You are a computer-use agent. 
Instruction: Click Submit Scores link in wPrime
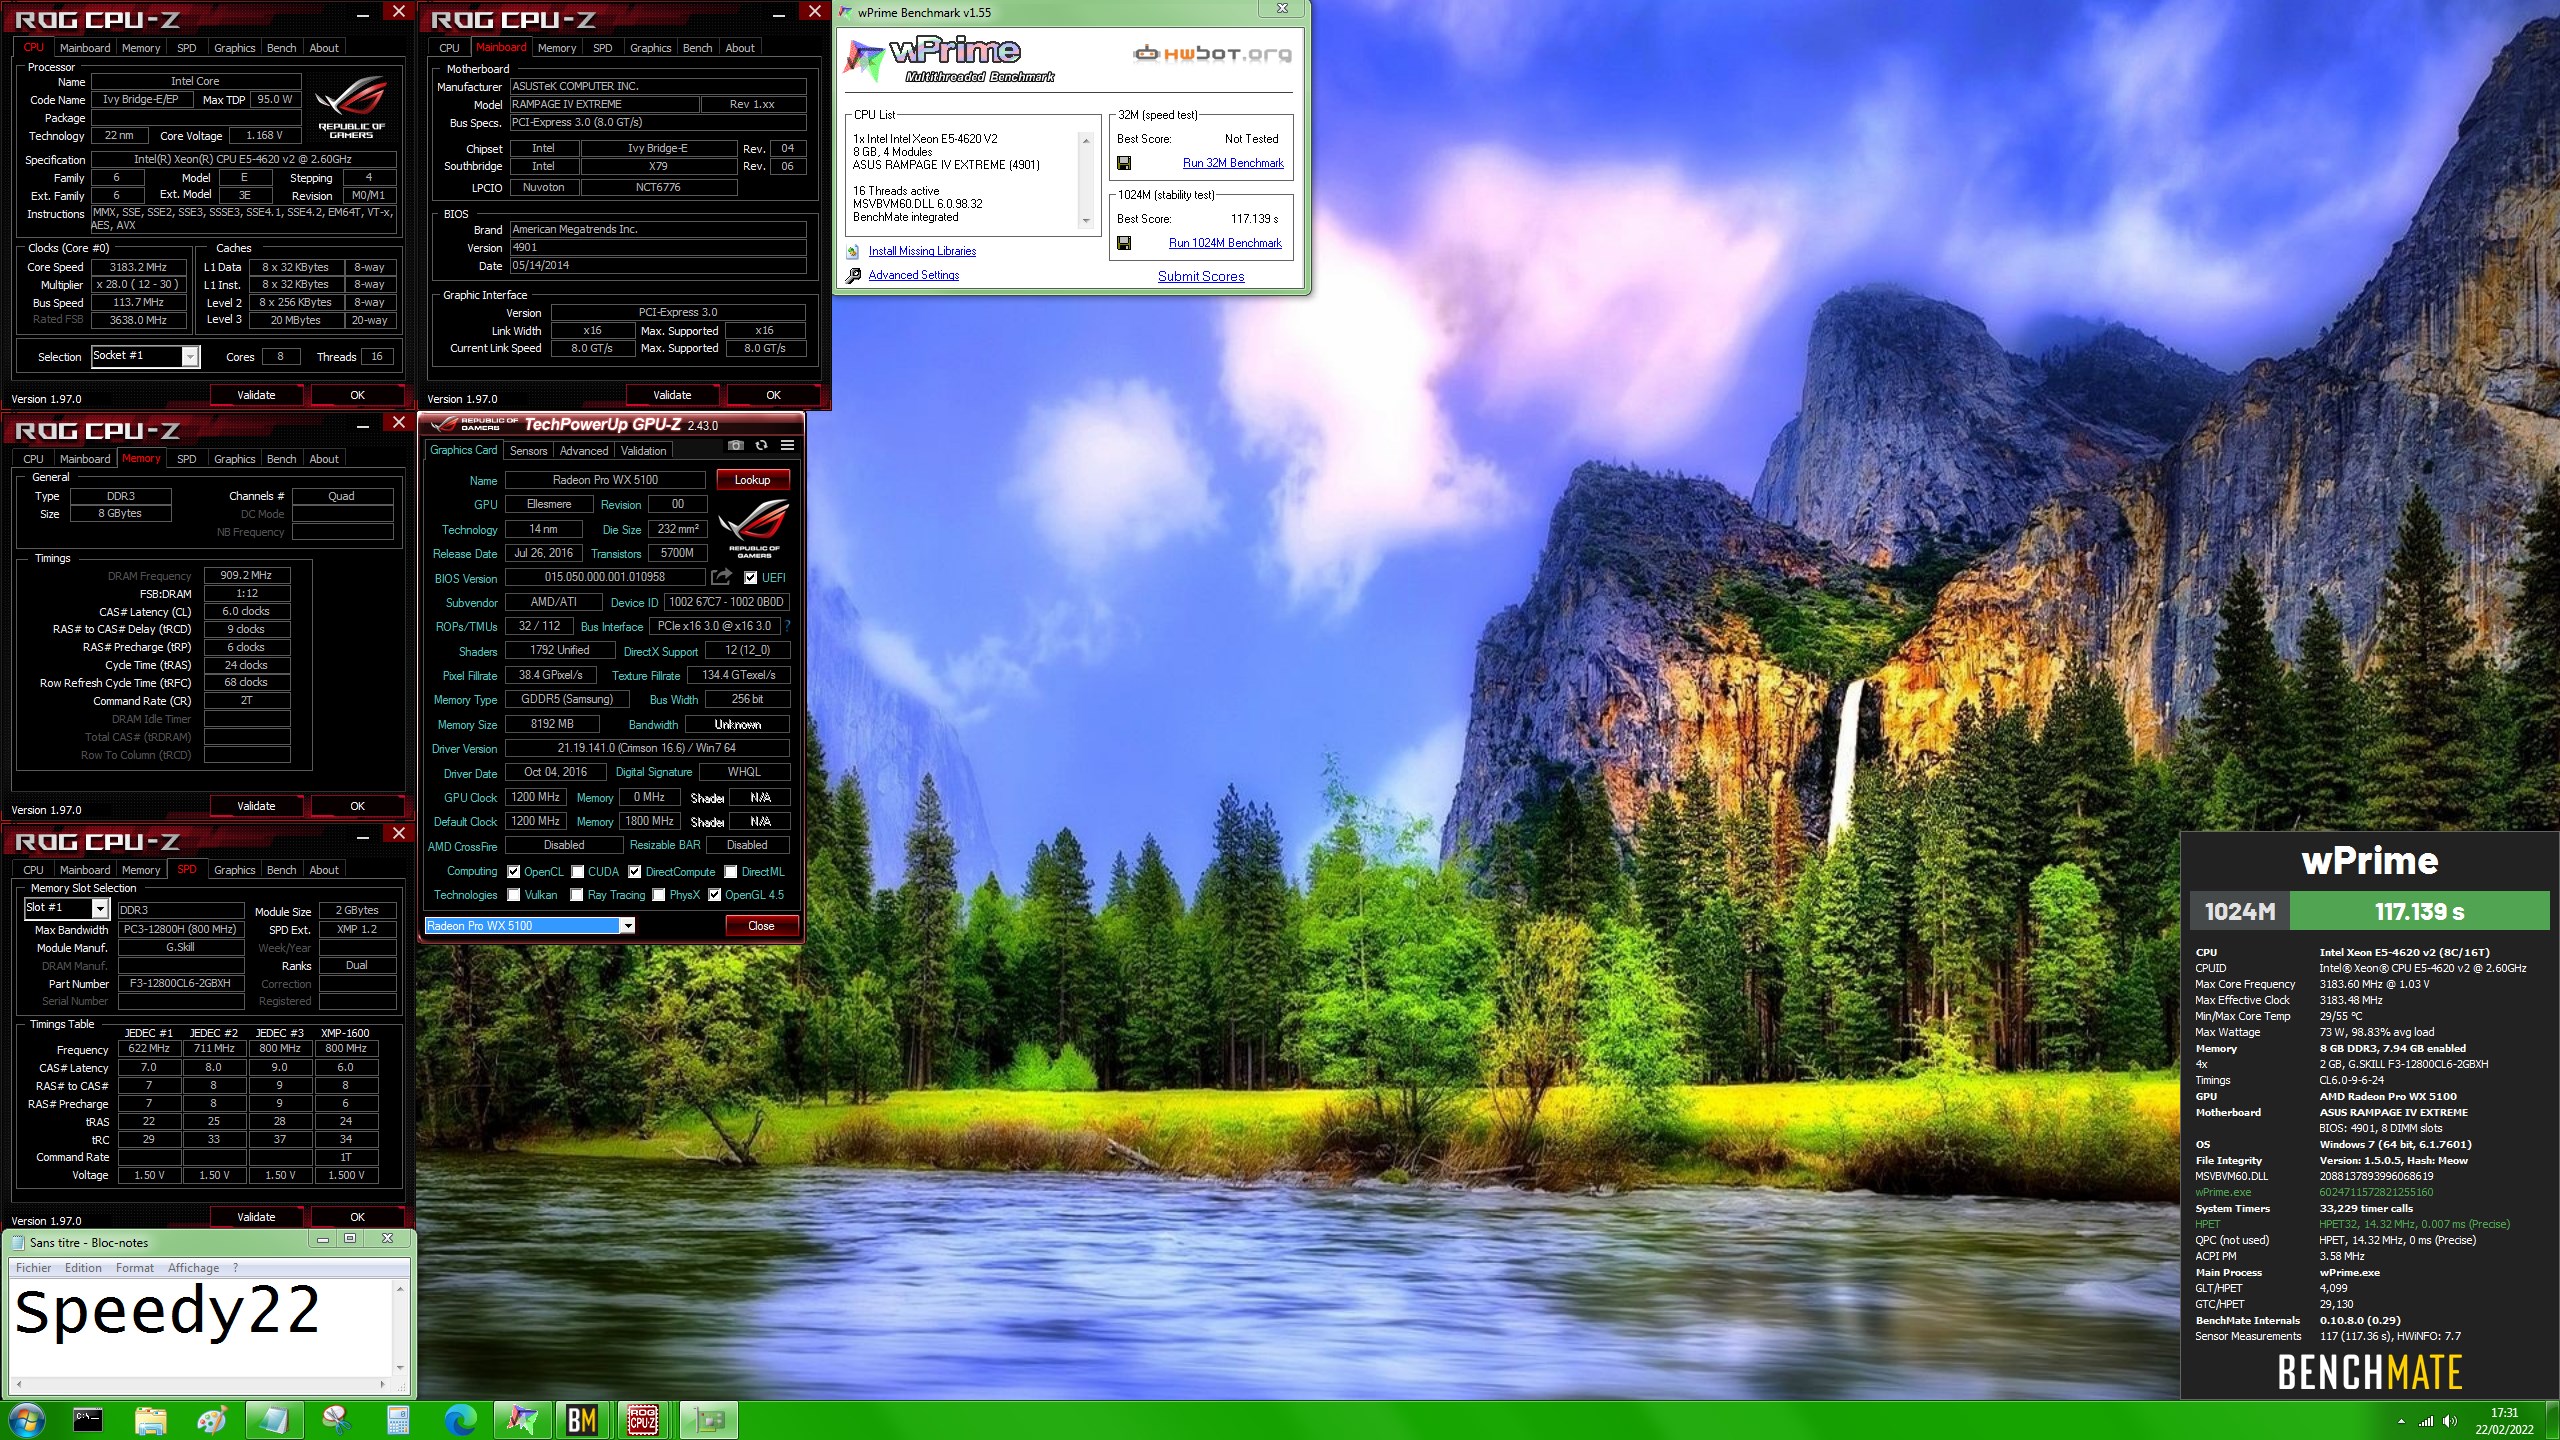[1201, 277]
